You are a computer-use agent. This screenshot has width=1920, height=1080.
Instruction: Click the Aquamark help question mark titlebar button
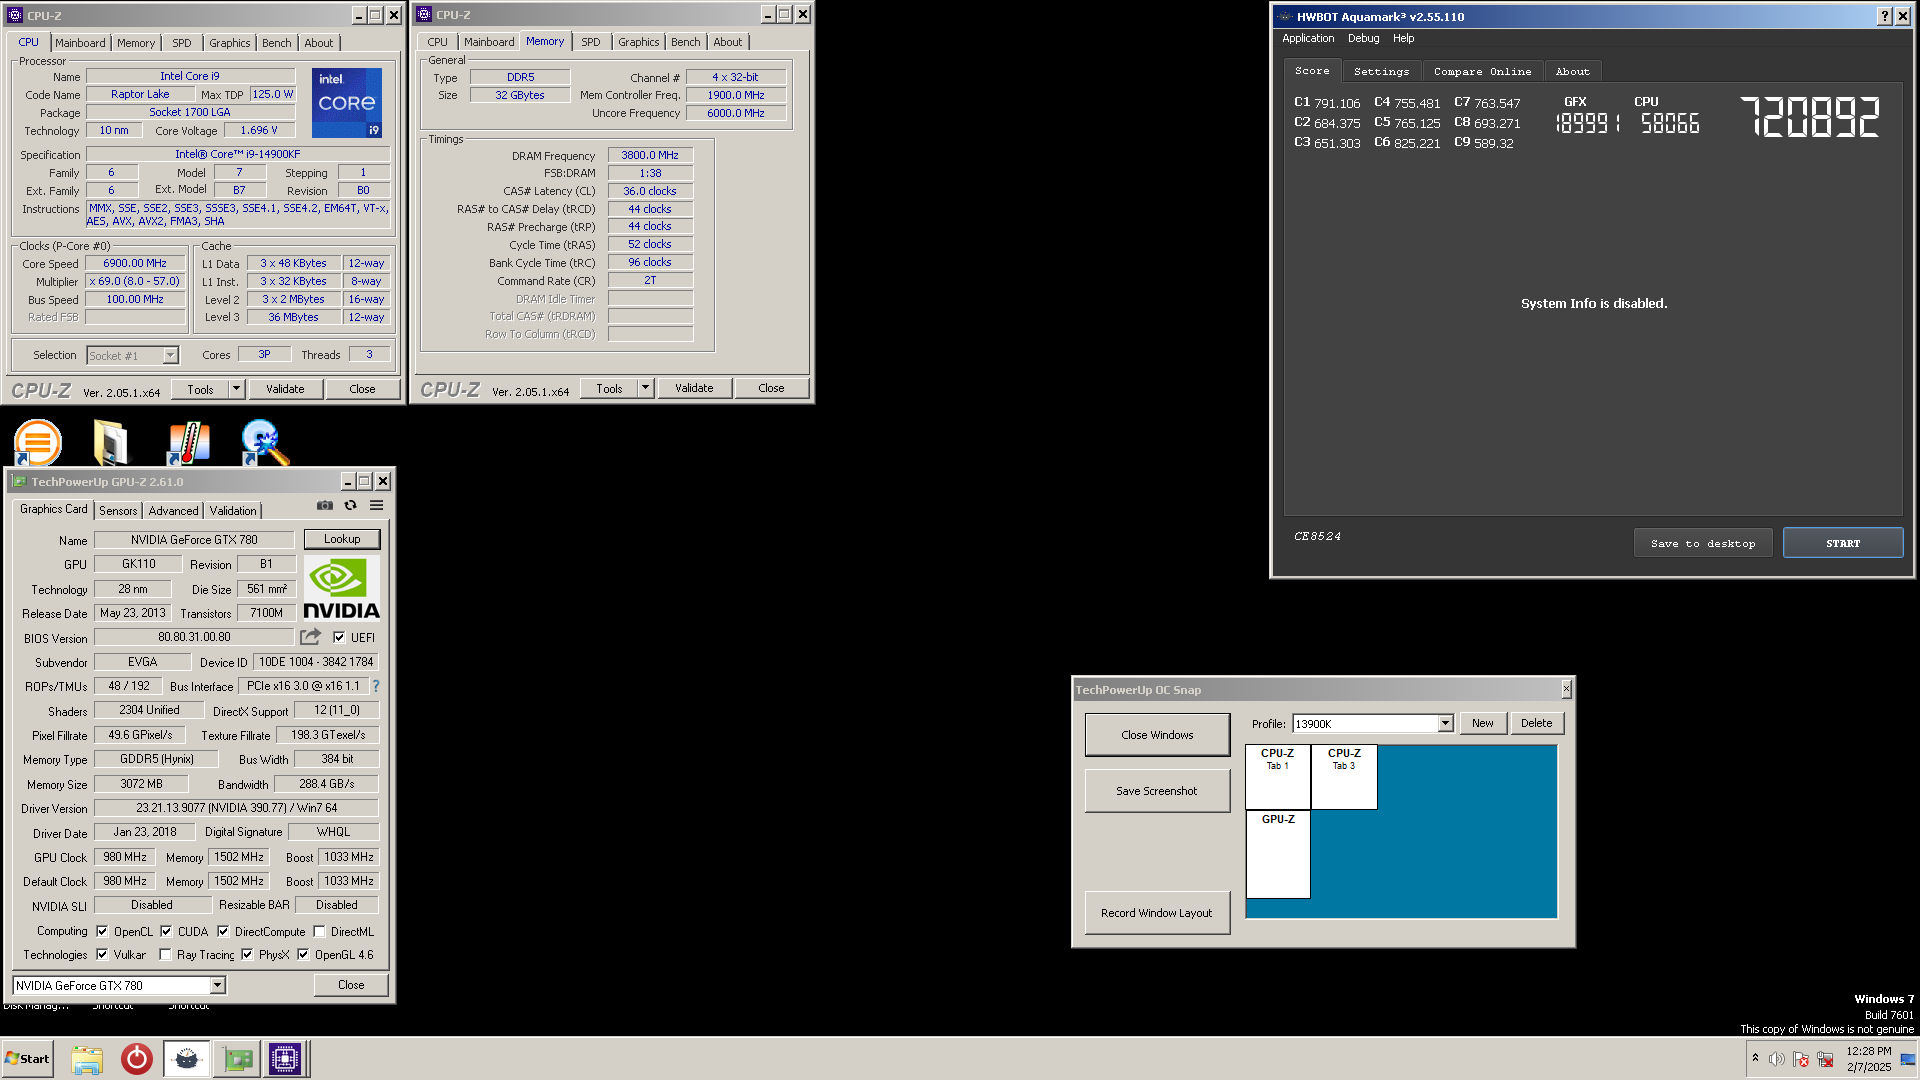[1885, 16]
